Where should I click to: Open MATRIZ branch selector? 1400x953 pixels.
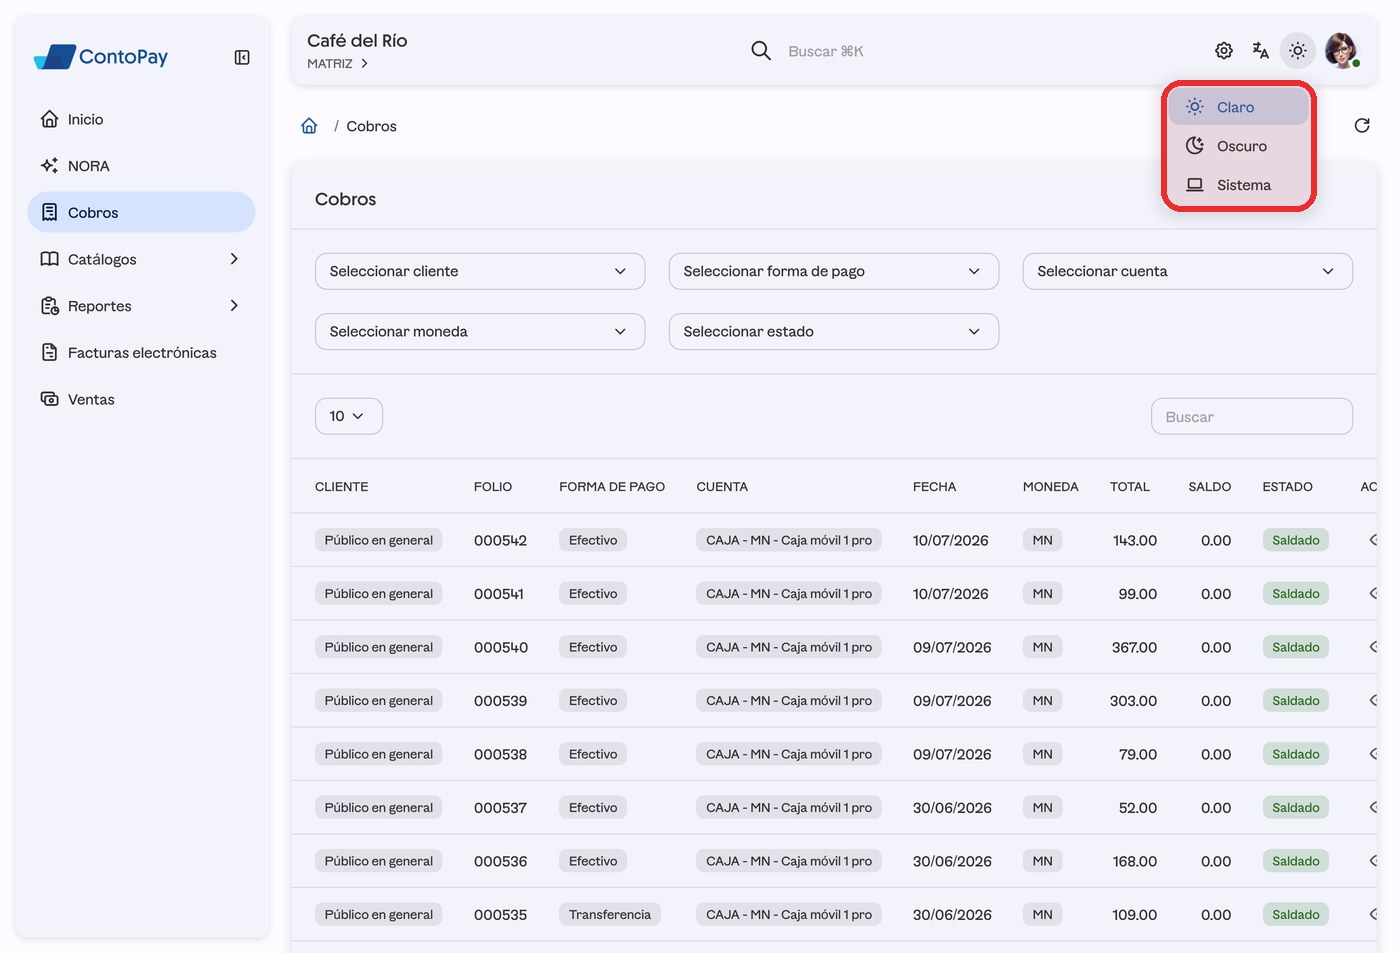[338, 63]
